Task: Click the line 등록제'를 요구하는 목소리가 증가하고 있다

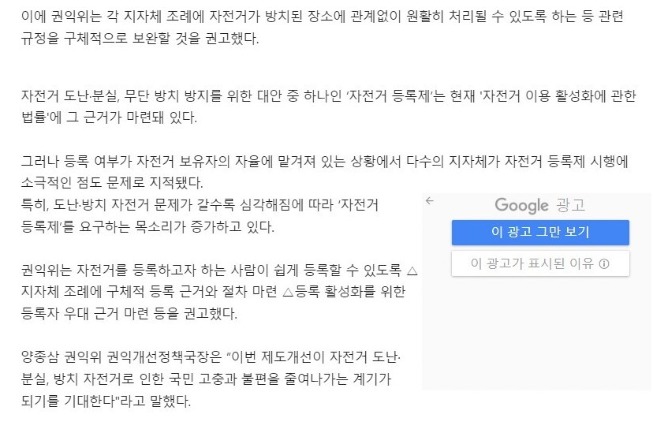Action: pyautogui.click(x=147, y=227)
